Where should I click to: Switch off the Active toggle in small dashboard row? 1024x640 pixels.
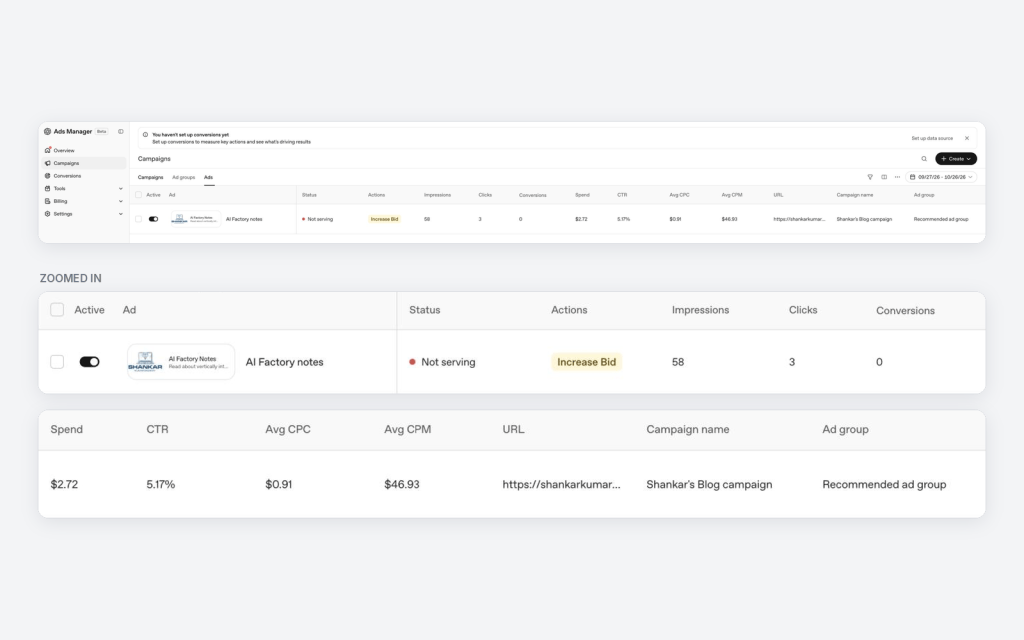(x=153, y=219)
